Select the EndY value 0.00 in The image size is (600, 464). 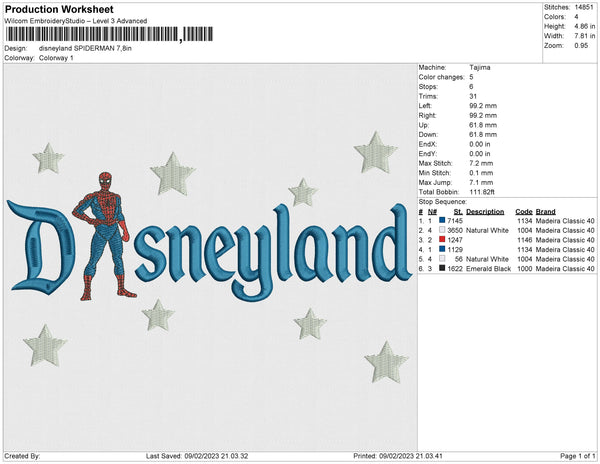pos(480,154)
